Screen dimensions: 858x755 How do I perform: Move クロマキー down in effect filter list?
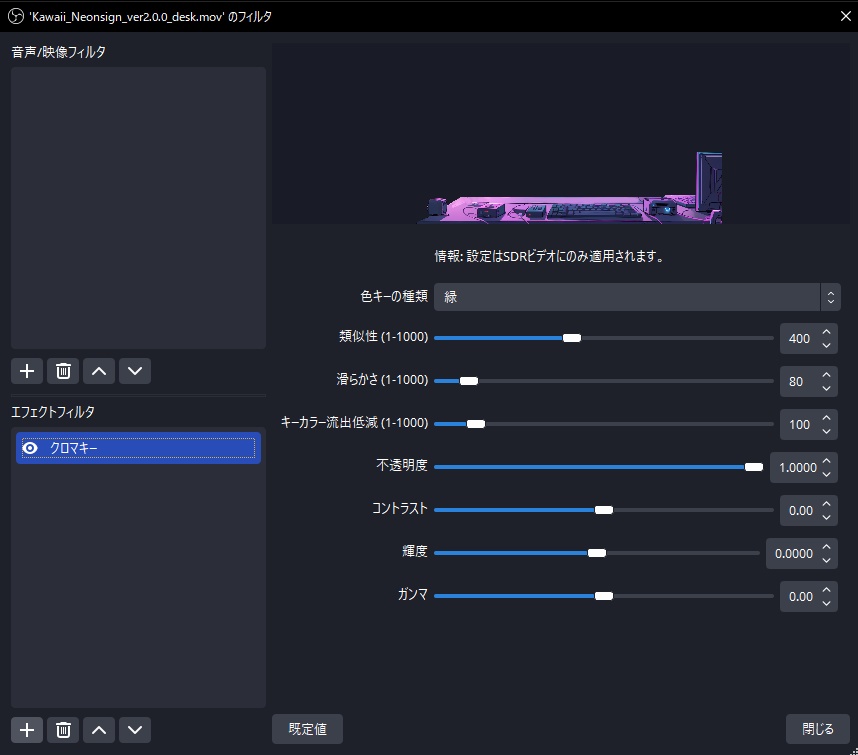[x=135, y=730]
